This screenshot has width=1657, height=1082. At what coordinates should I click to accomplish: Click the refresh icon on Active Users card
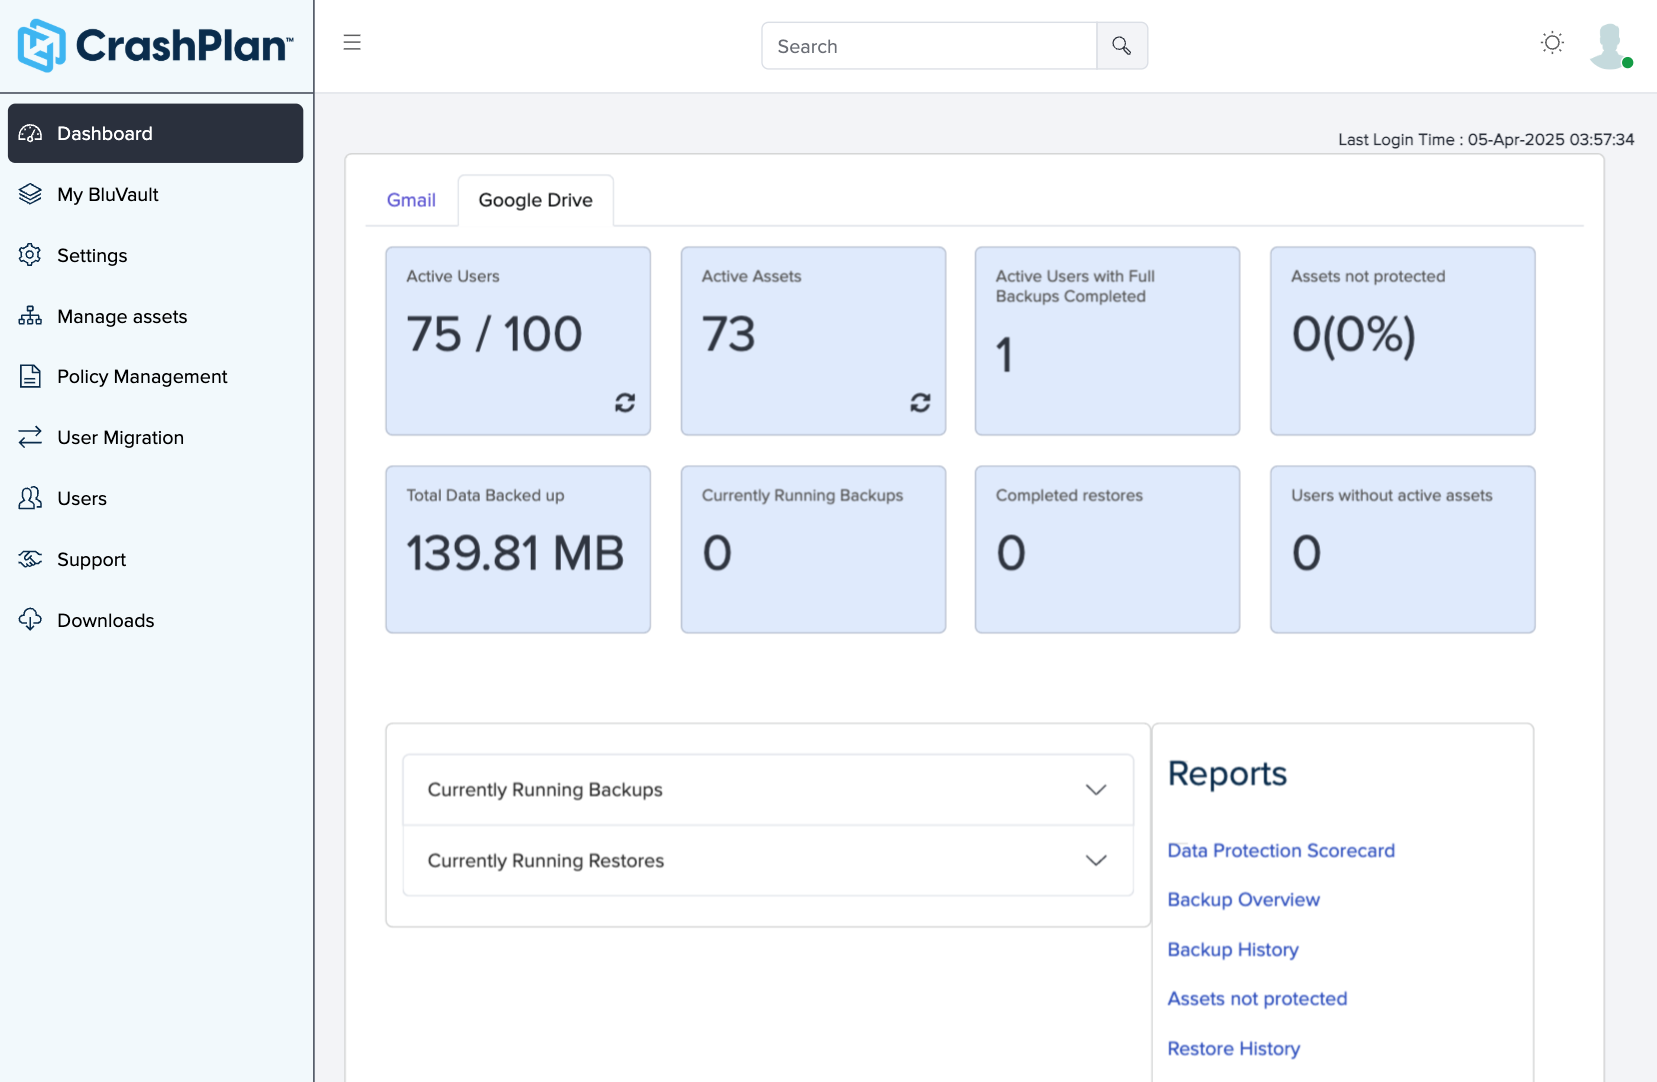(x=624, y=403)
